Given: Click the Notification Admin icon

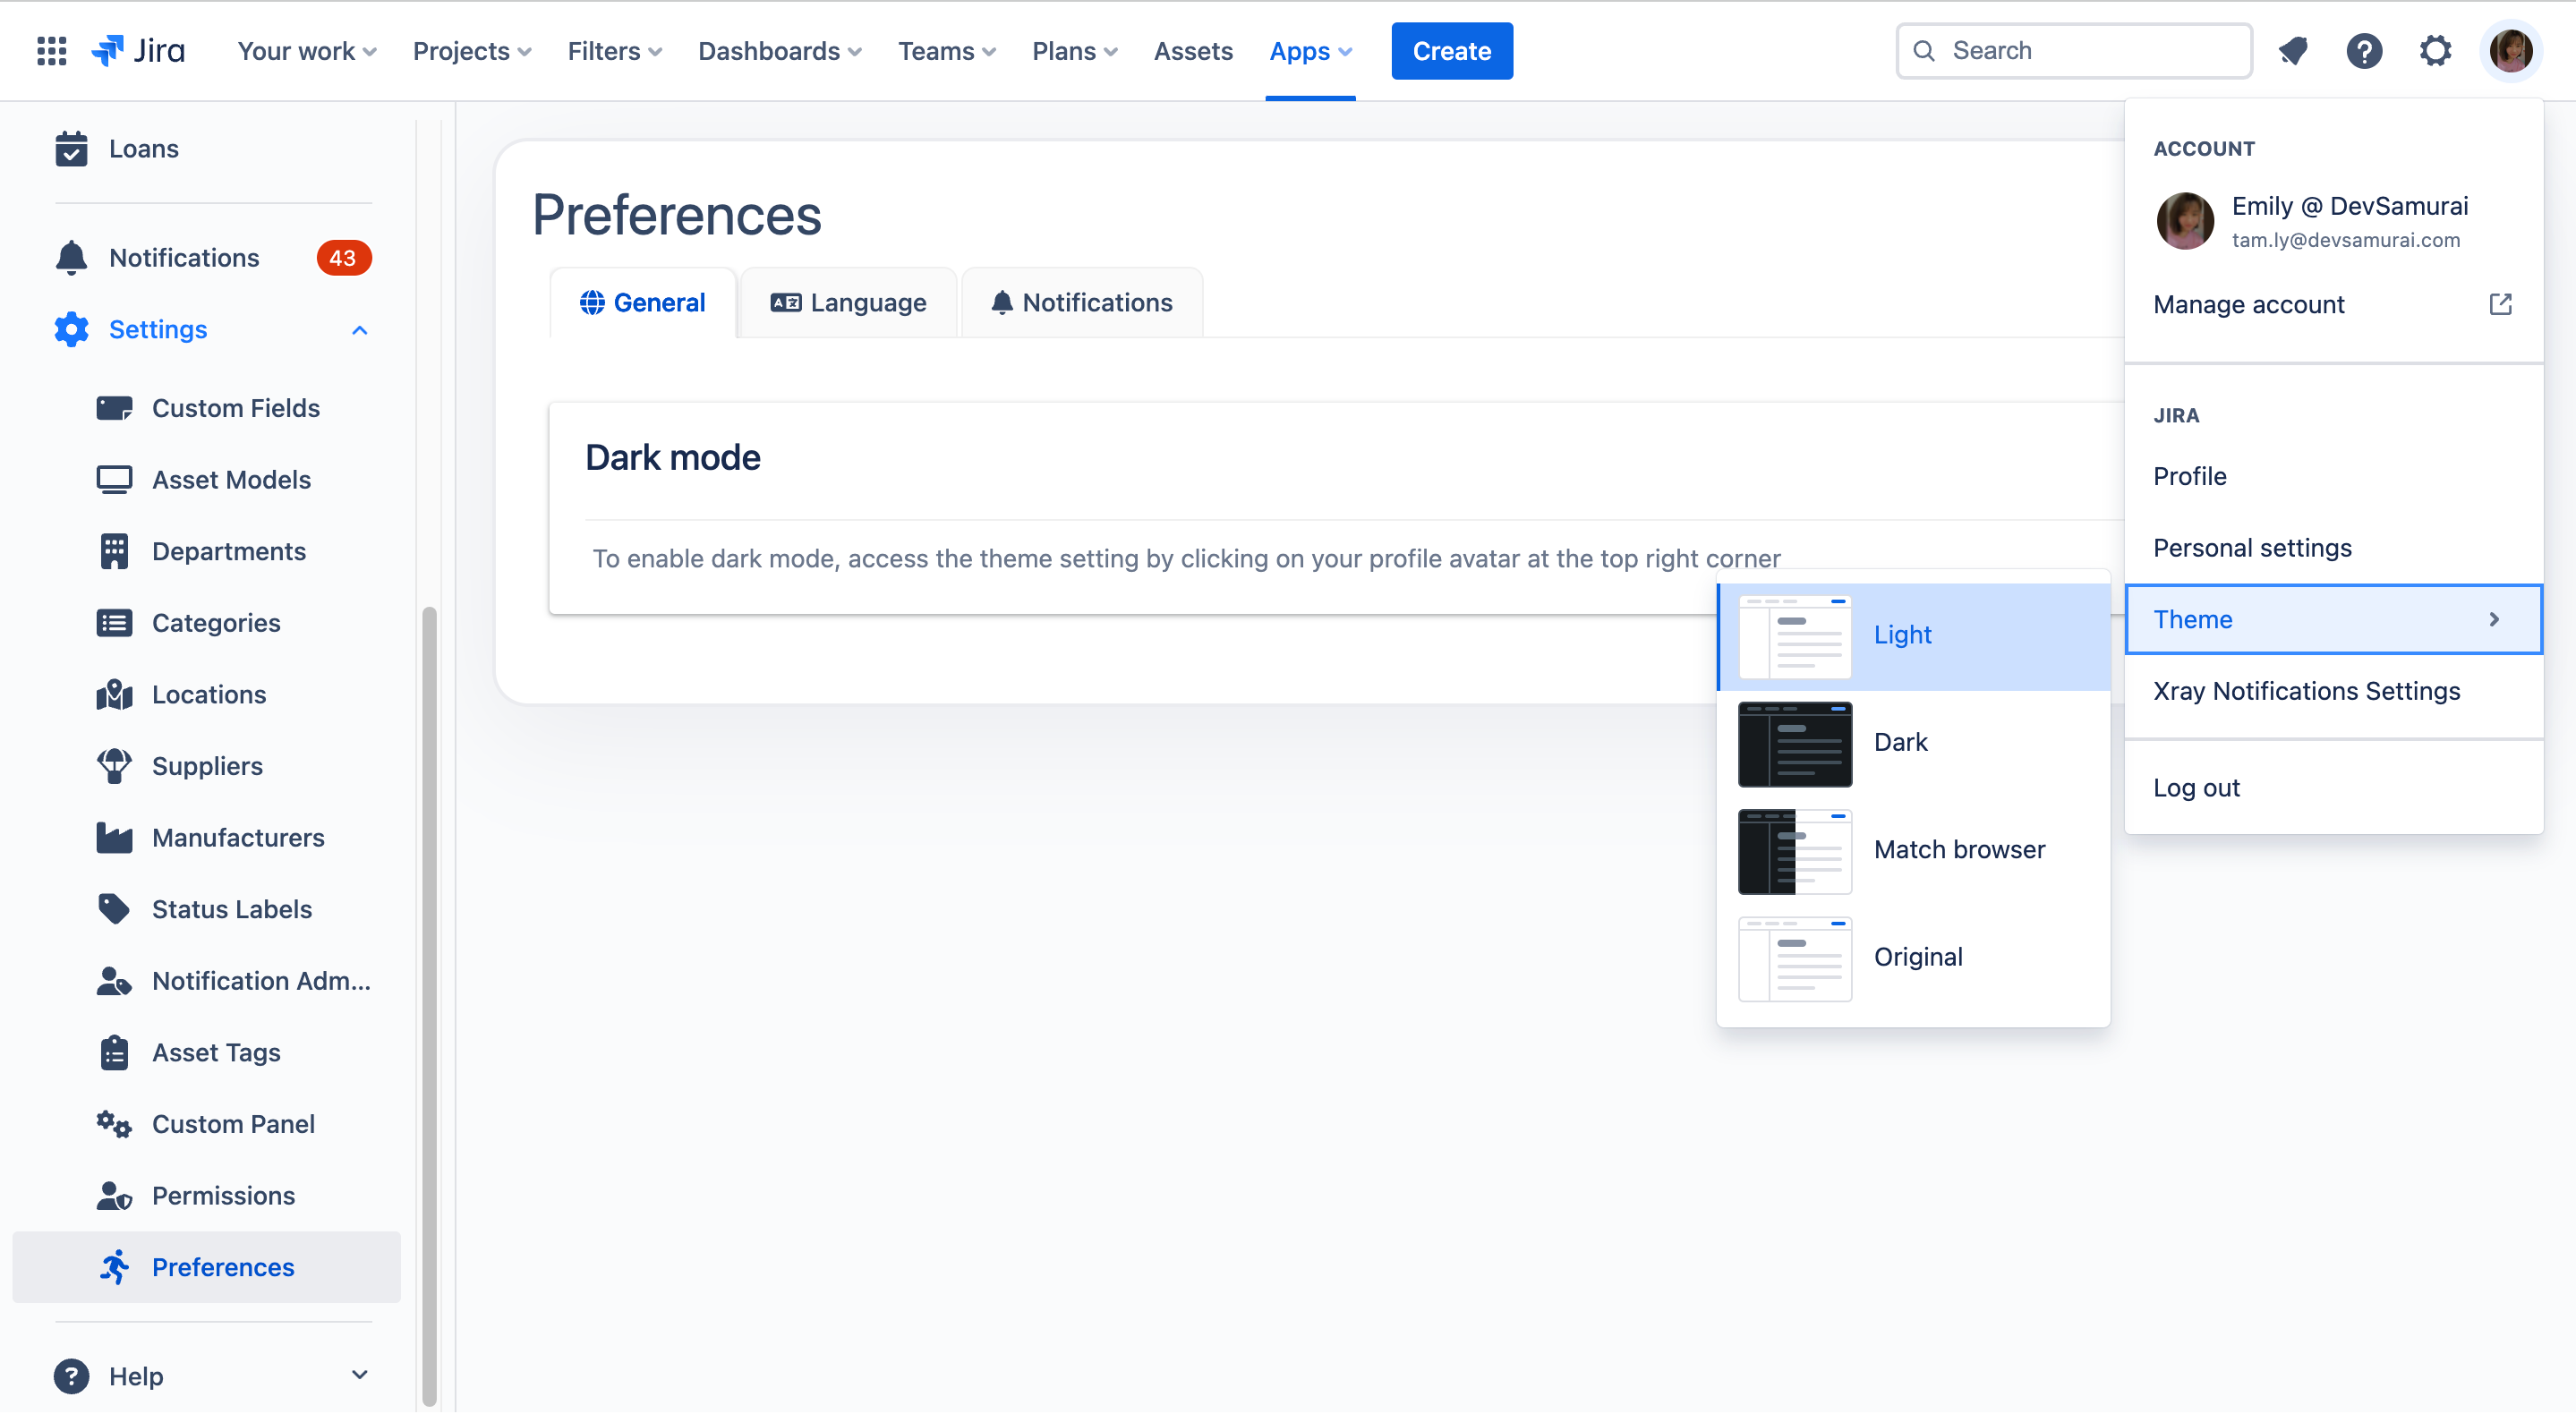Looking at the screenshot, I should pyautogui.click(x=113, y=980).
